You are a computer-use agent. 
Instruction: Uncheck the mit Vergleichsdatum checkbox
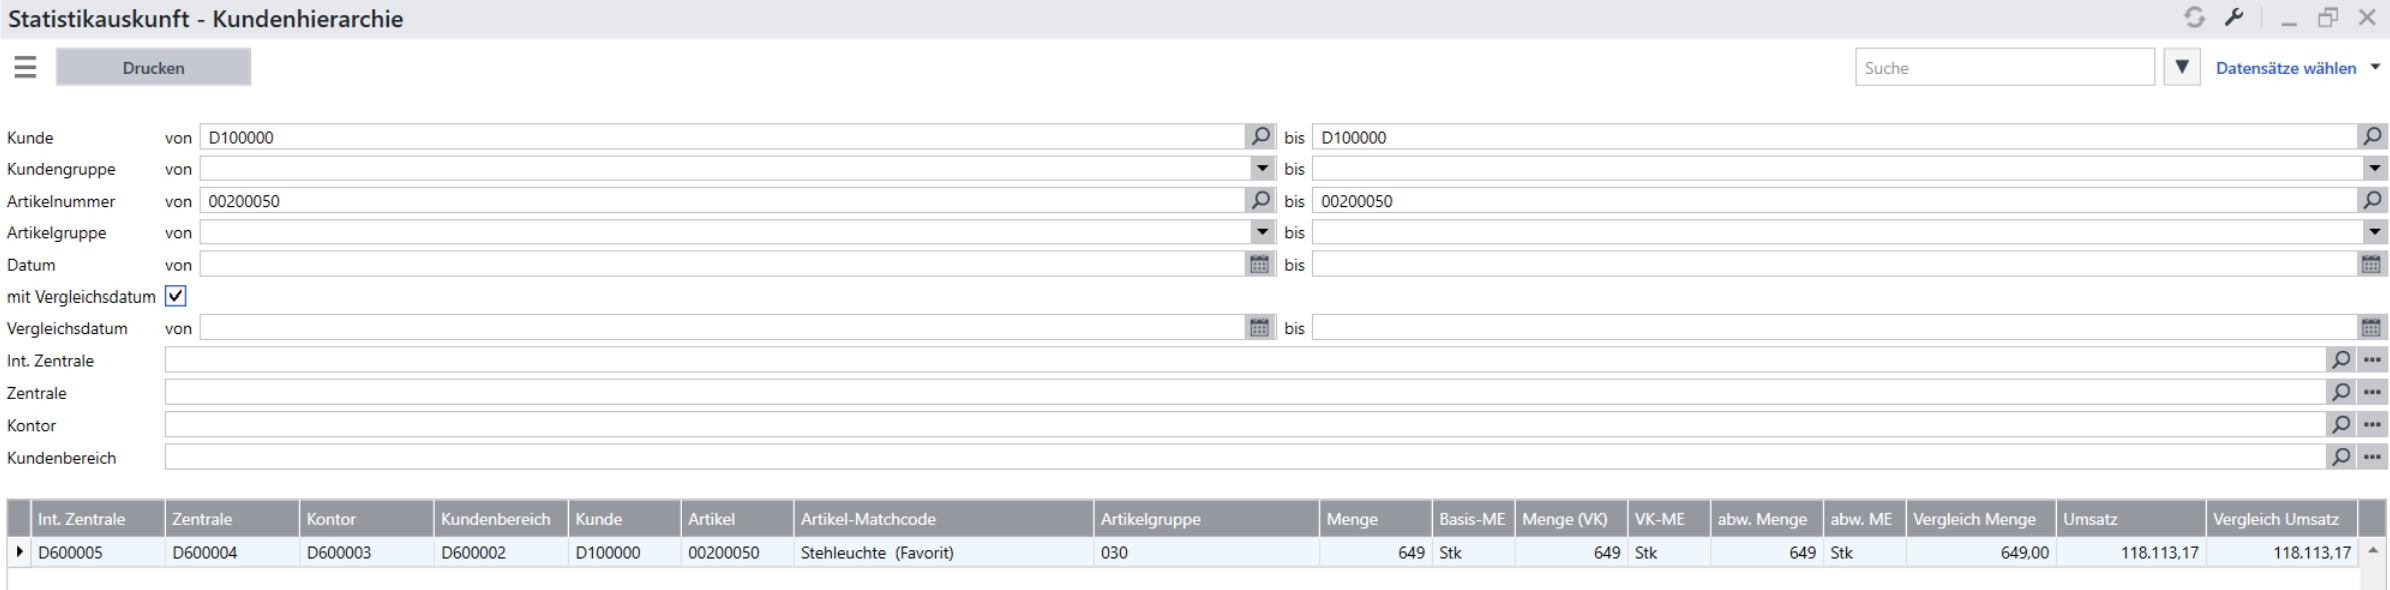(176, 296)
